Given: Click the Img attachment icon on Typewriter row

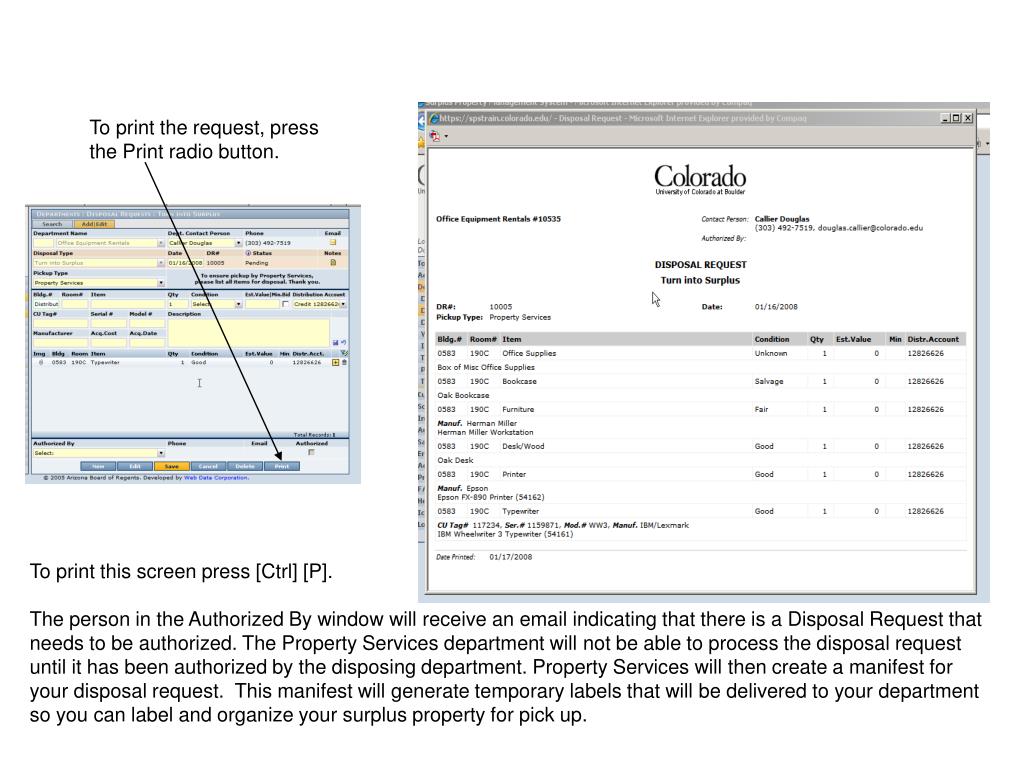Looking at the screenshot, I should pos(40,362).
